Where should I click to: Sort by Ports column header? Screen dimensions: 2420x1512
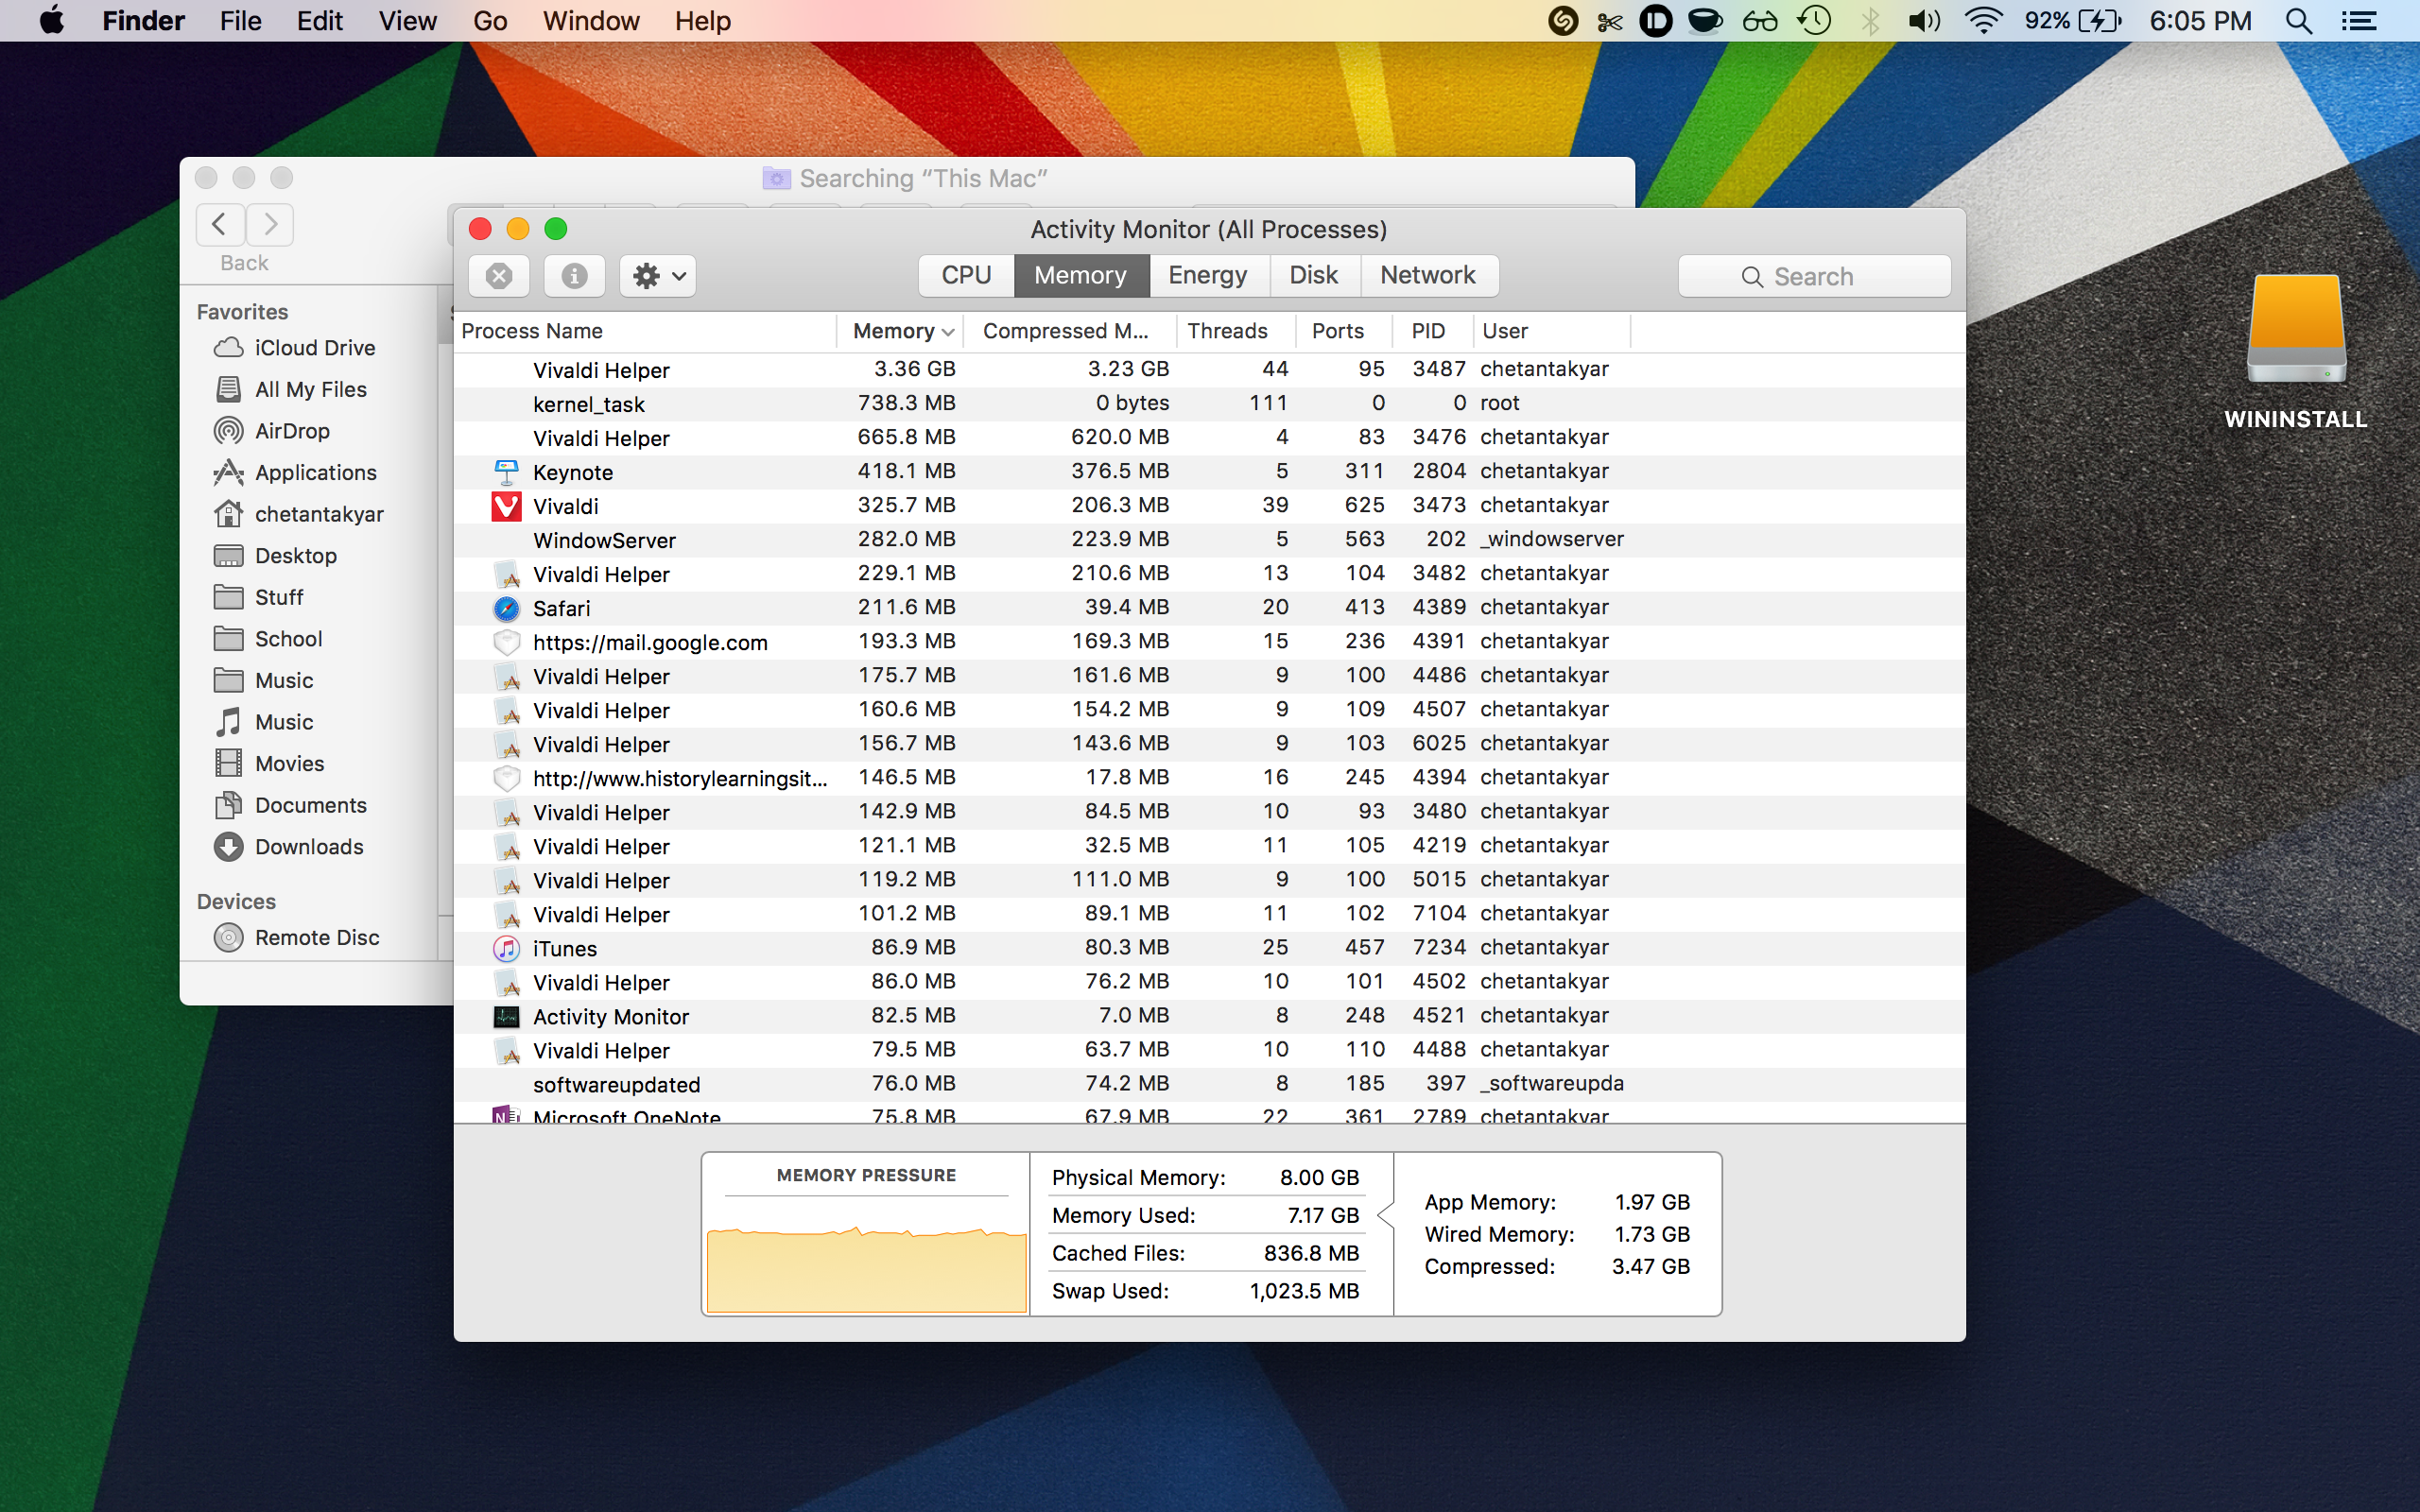pyautogui.click(x=1344, y=331)
